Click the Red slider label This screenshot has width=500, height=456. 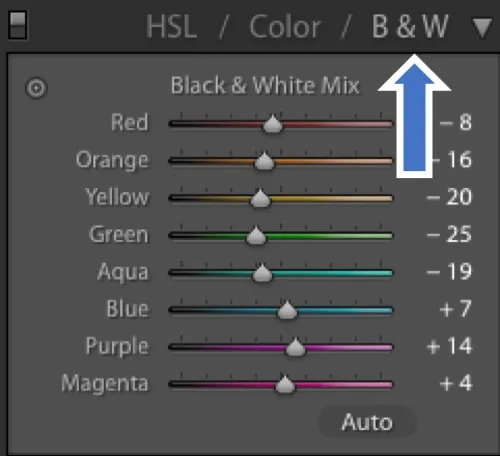[130, 122]
